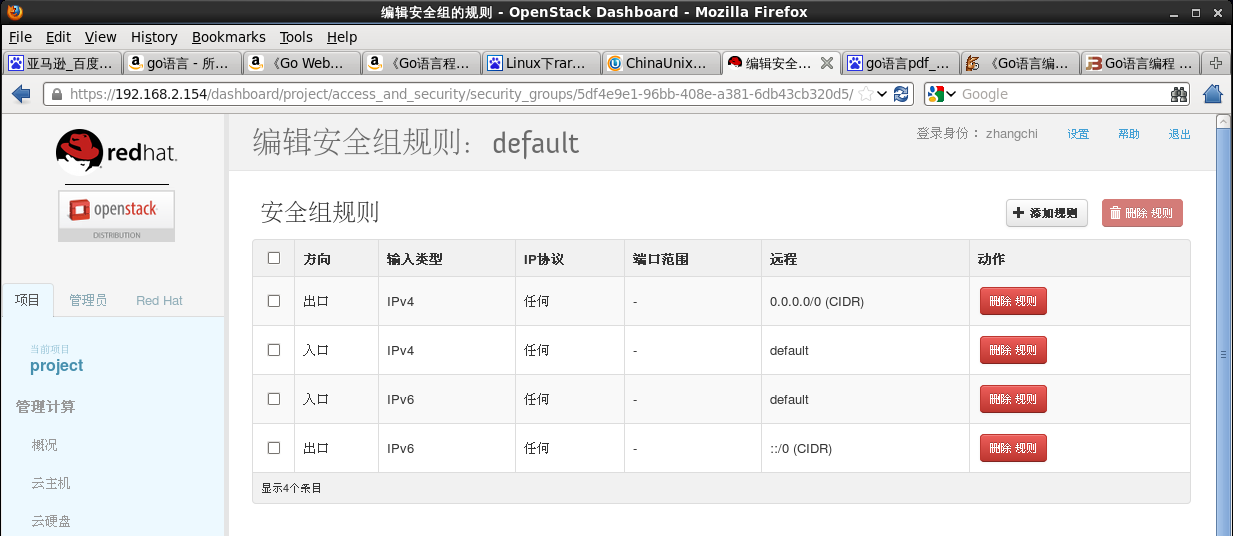Open the URL history dropdown arrow

pos(883,94)
